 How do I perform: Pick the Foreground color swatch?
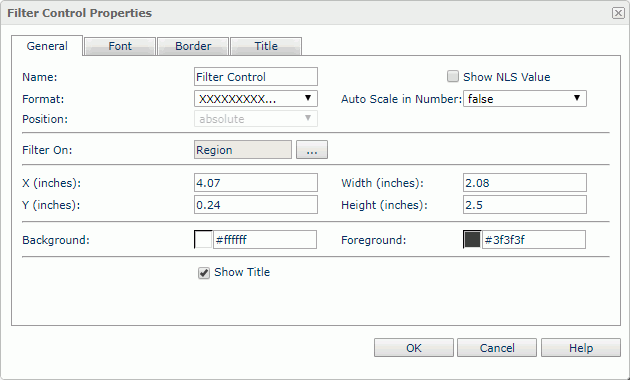(x=472, y=239)
